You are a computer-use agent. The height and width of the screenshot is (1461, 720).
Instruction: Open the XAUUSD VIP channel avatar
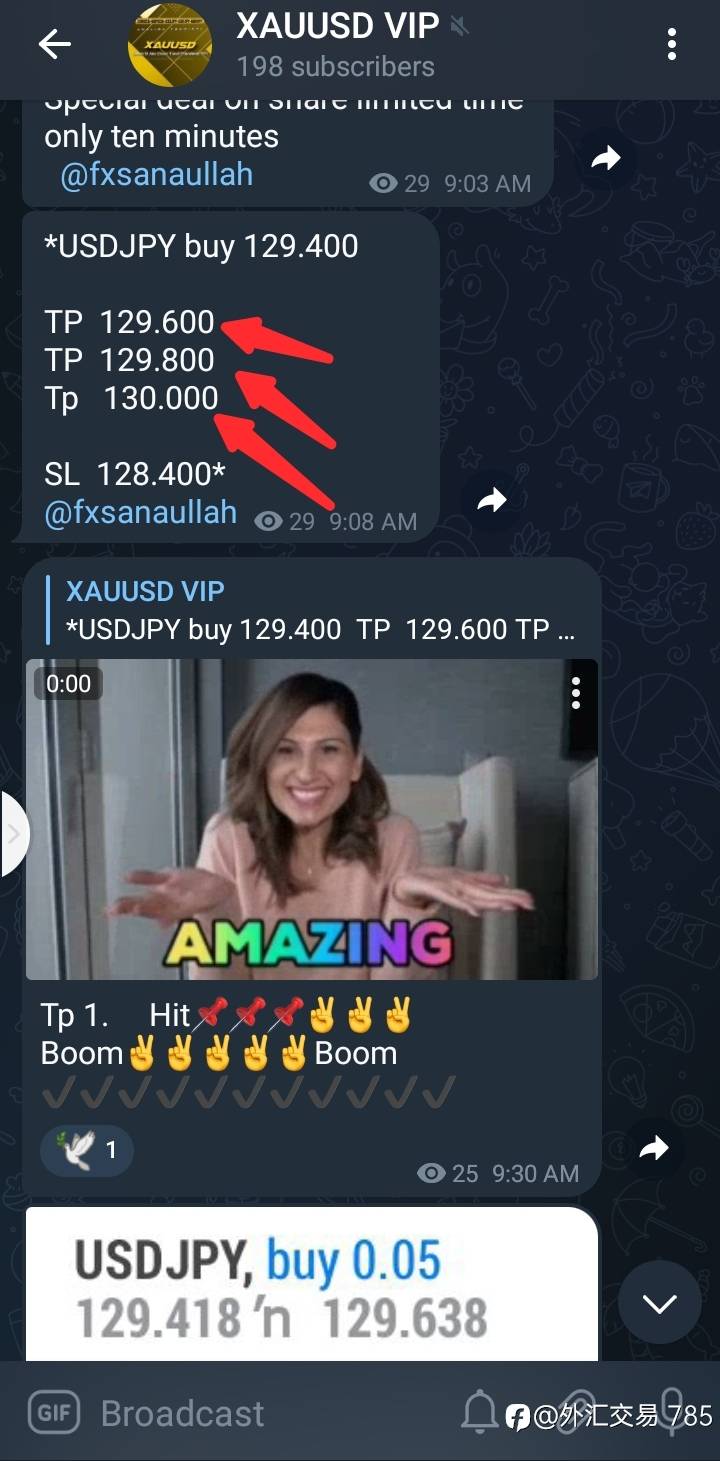coord(169,44)
